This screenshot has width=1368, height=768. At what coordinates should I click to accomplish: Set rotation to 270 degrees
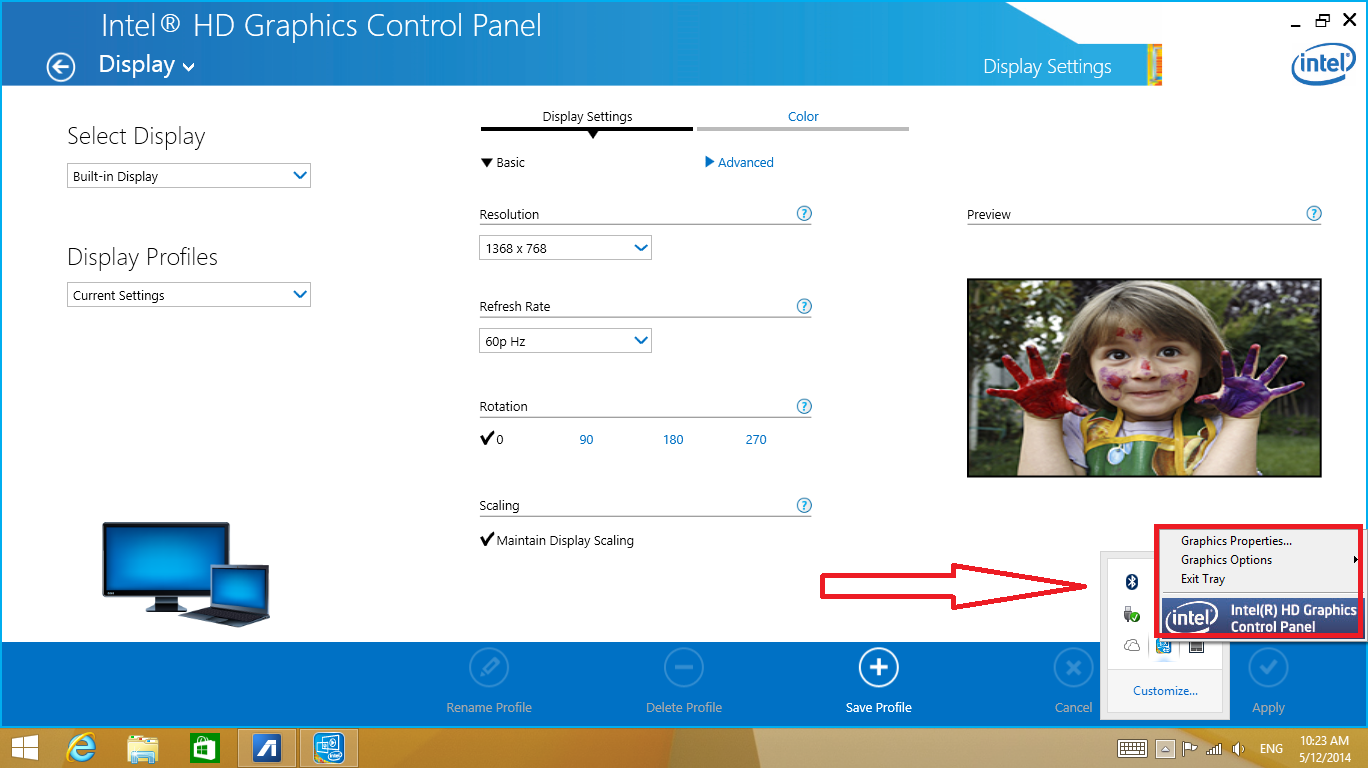[x=756, y=439]
